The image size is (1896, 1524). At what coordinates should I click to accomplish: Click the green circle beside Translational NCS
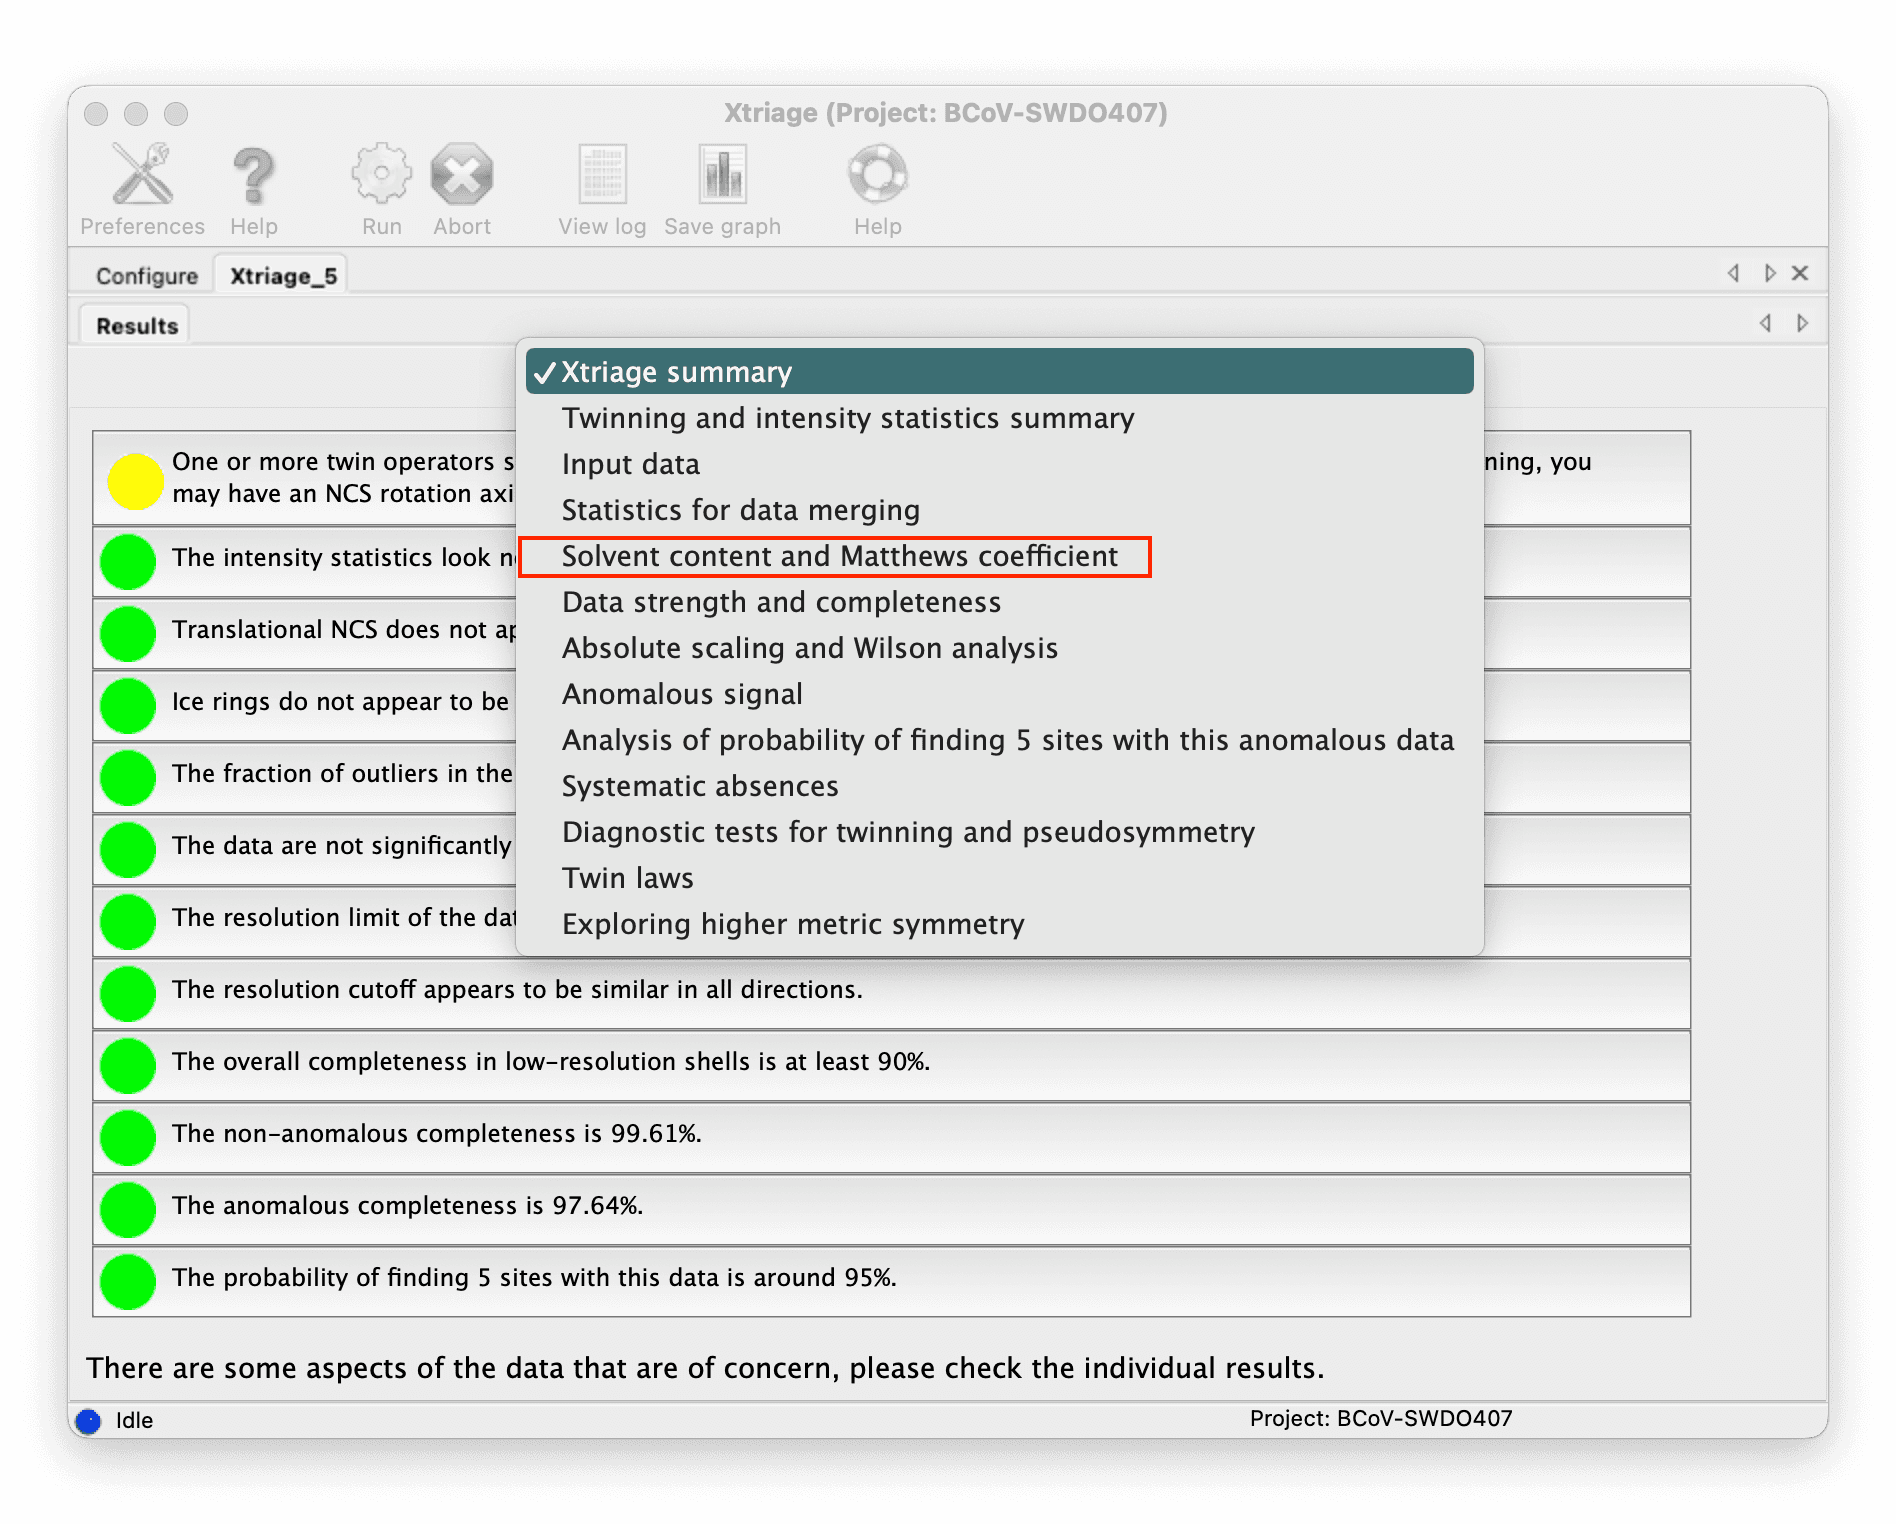(128, 633)
